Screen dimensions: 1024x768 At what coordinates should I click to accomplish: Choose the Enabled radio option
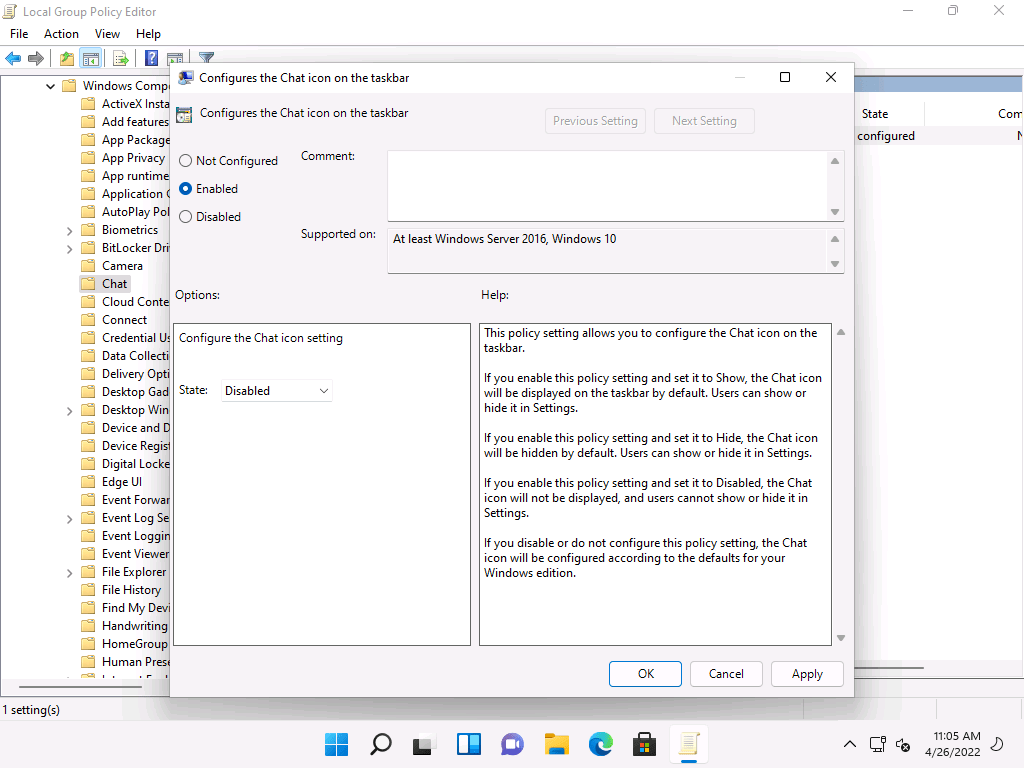pyautogui.click(x=186, y=189)
